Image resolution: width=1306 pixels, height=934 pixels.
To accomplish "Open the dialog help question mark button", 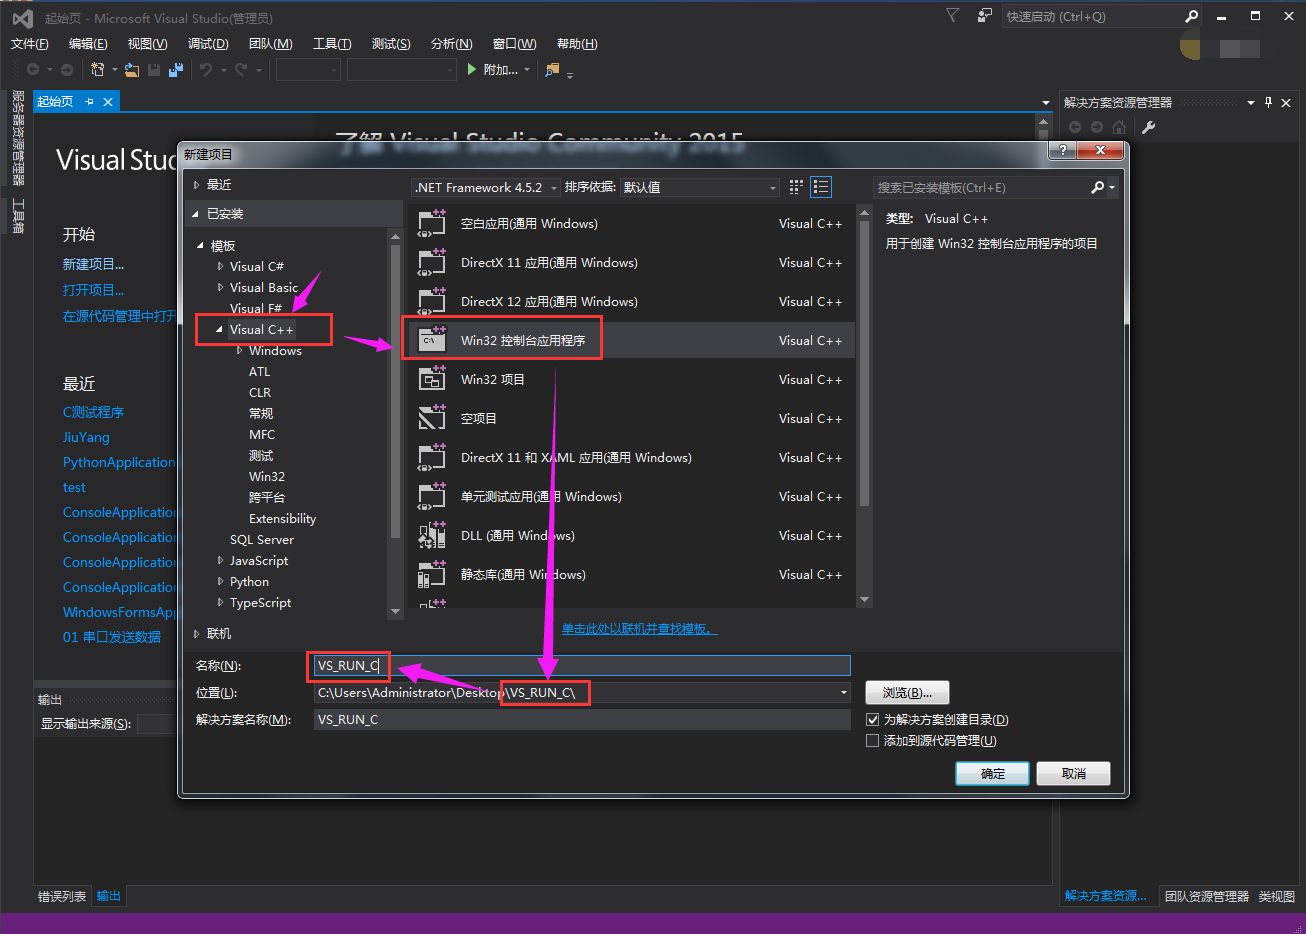I will [1062, 150].
